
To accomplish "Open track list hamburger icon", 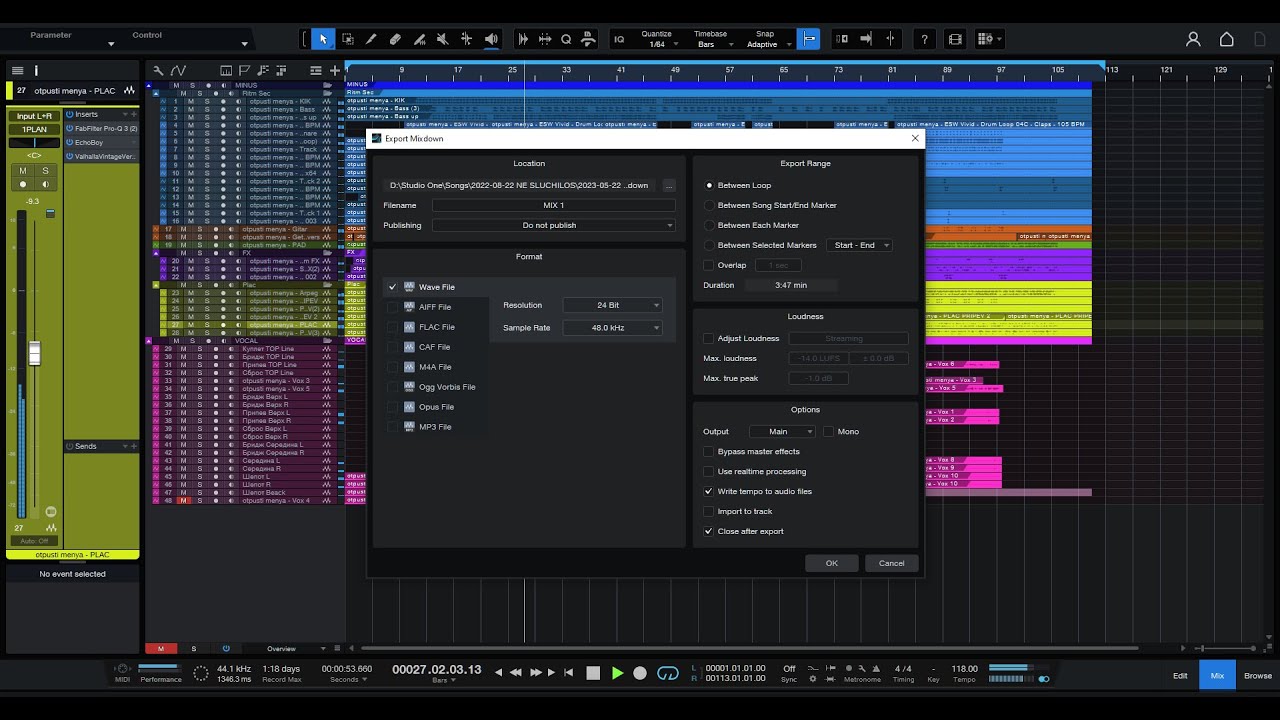I will (17, 70).
